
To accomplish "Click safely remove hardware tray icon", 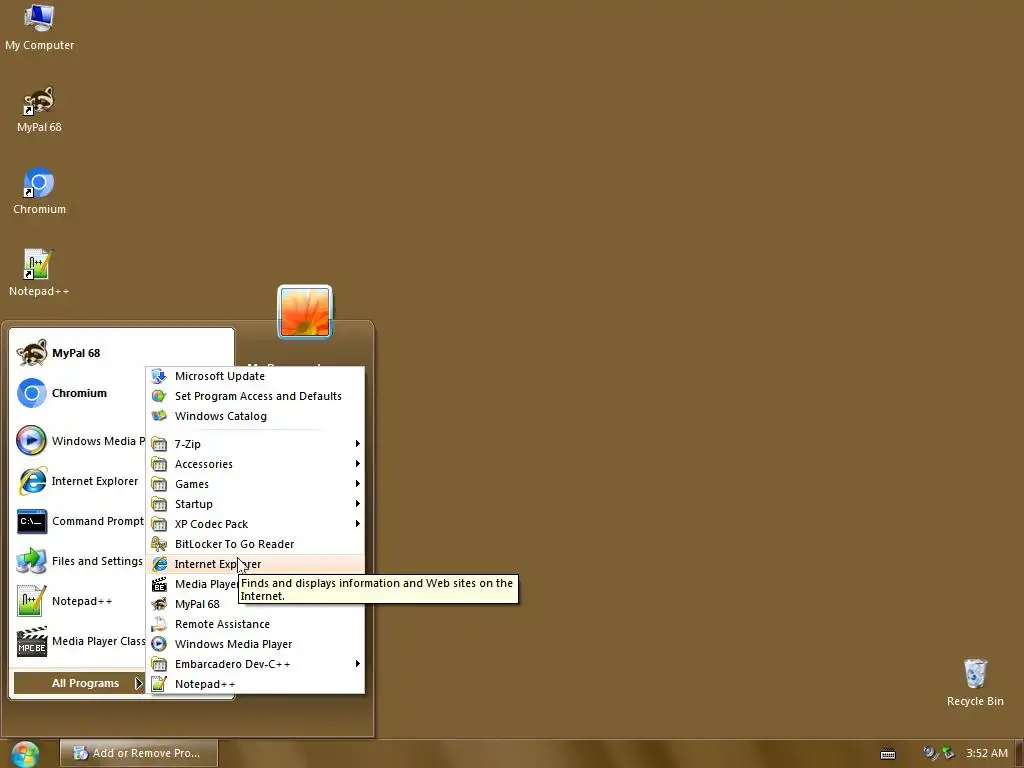I will [948, 753].
